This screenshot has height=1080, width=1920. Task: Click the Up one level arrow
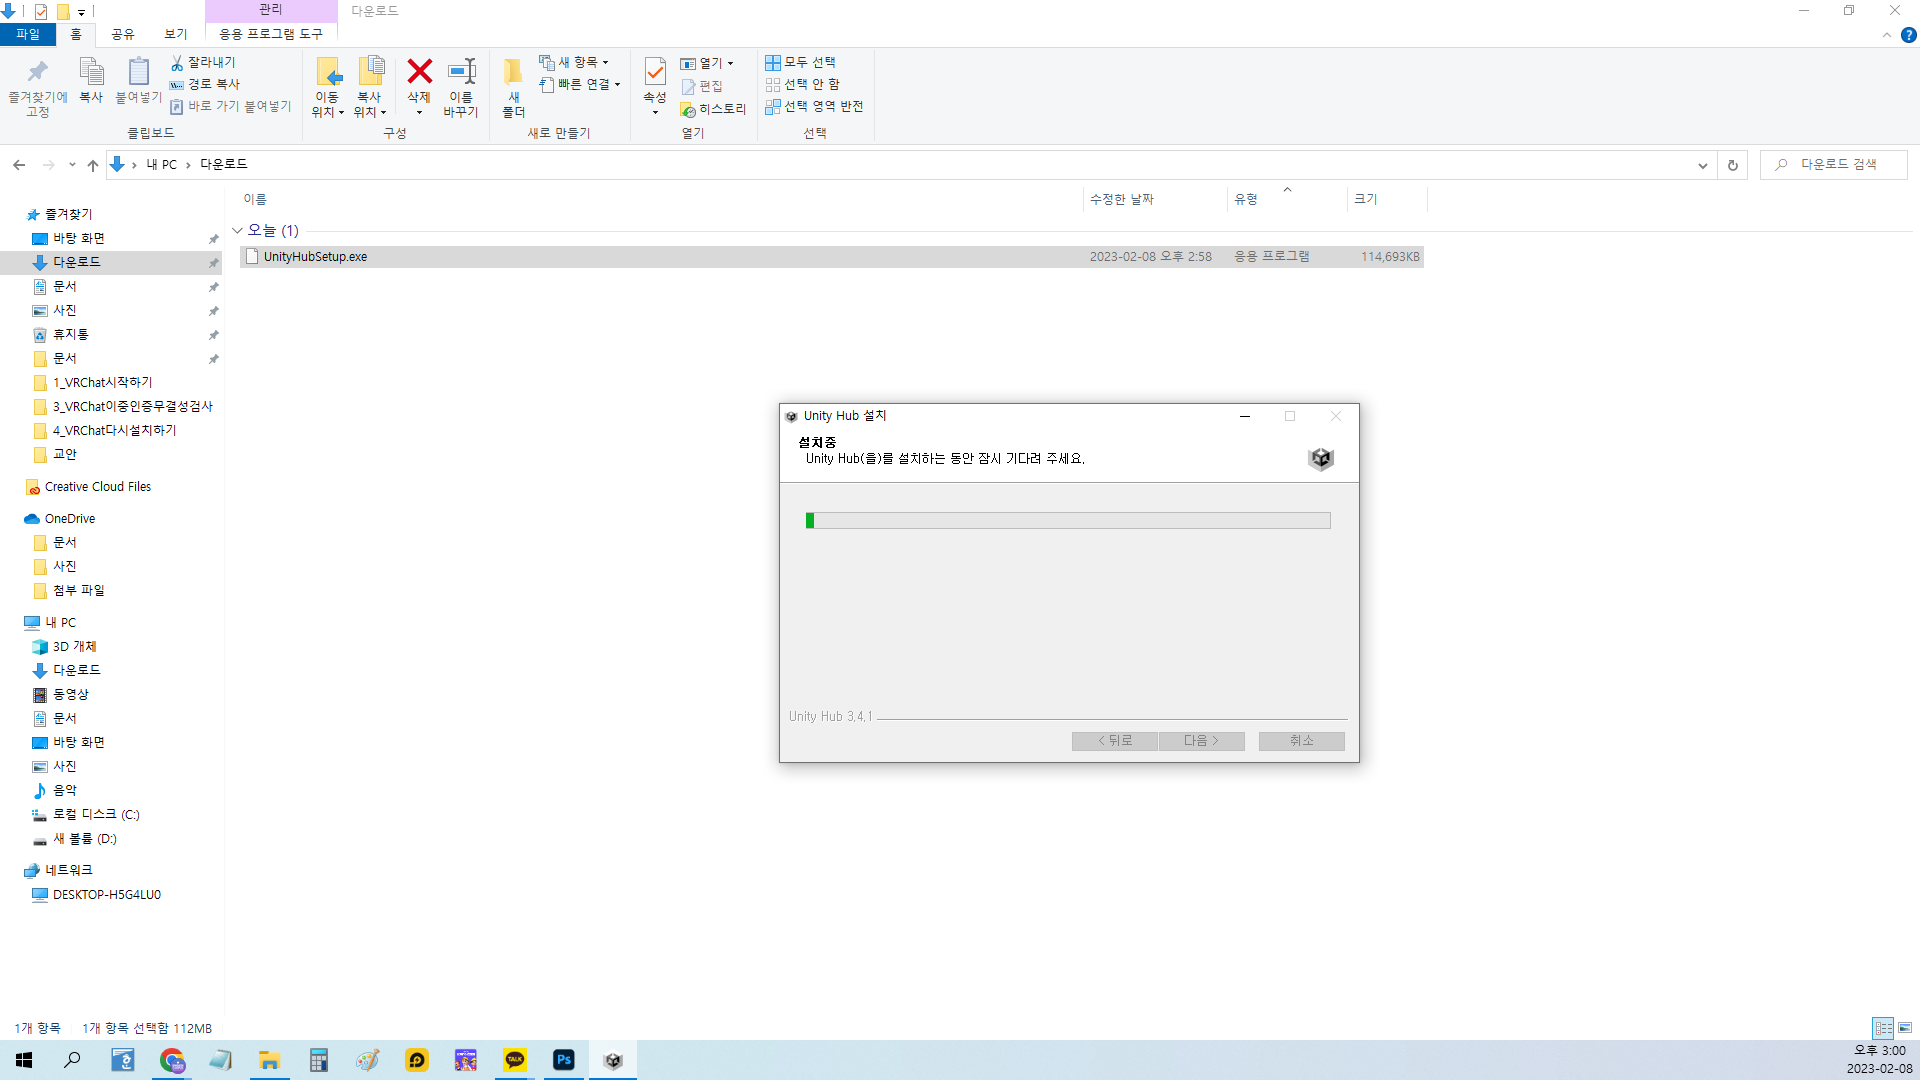tap(93, 165)
